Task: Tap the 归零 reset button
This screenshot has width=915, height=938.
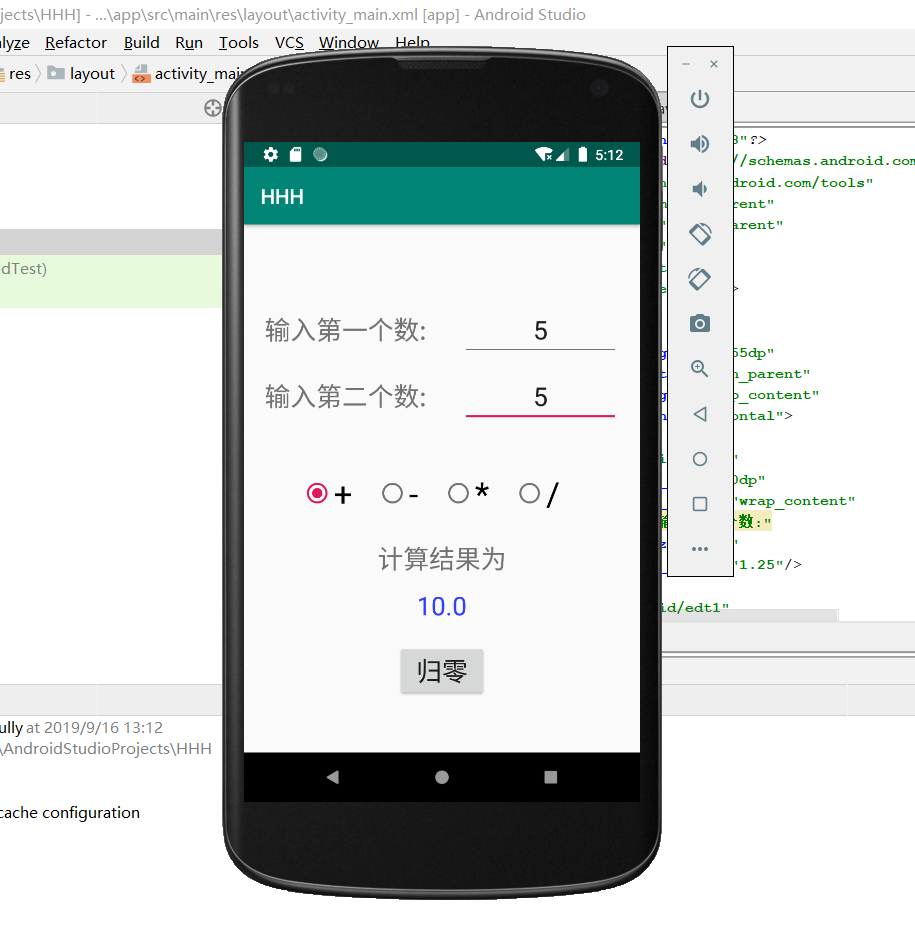Action: [x=442, y=671]
